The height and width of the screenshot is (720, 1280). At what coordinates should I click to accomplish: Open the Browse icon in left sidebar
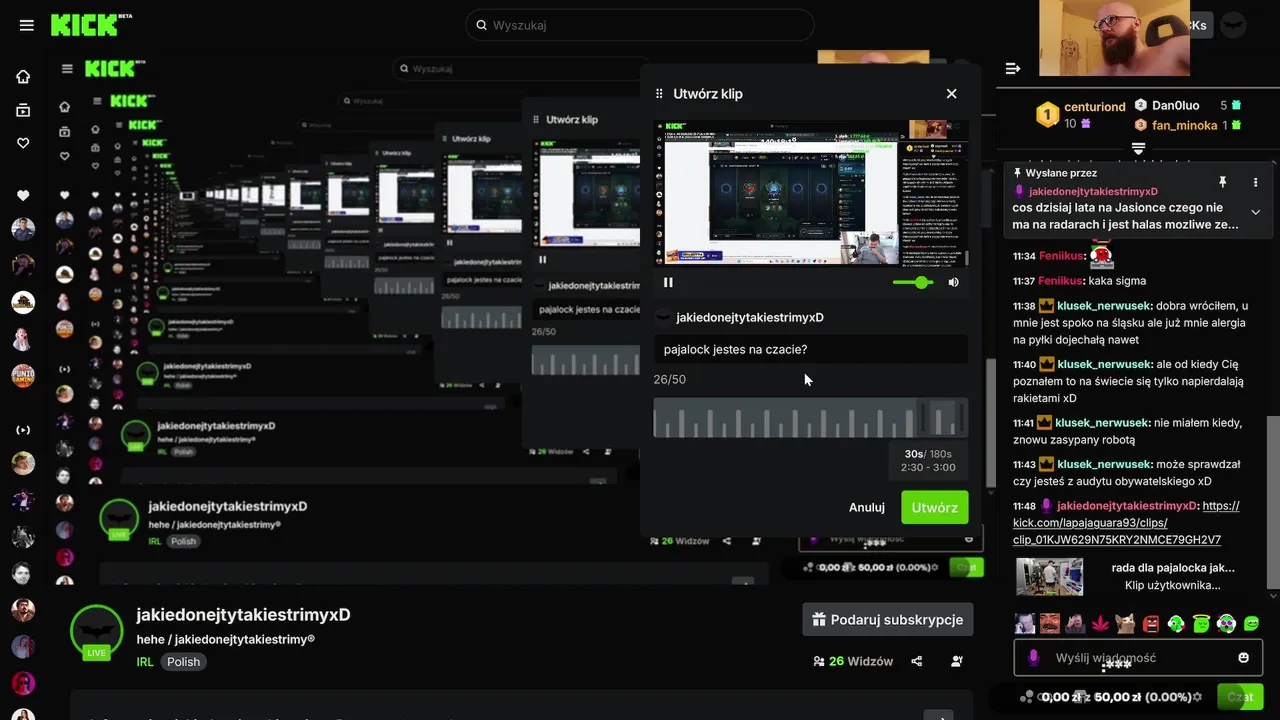[23, 110]
